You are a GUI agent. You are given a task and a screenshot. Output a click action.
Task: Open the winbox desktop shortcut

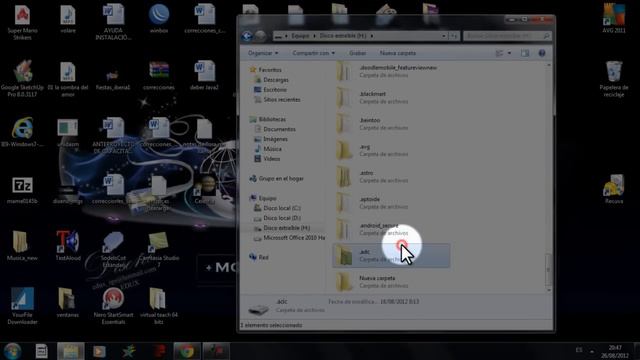click(x=159, y=19)
